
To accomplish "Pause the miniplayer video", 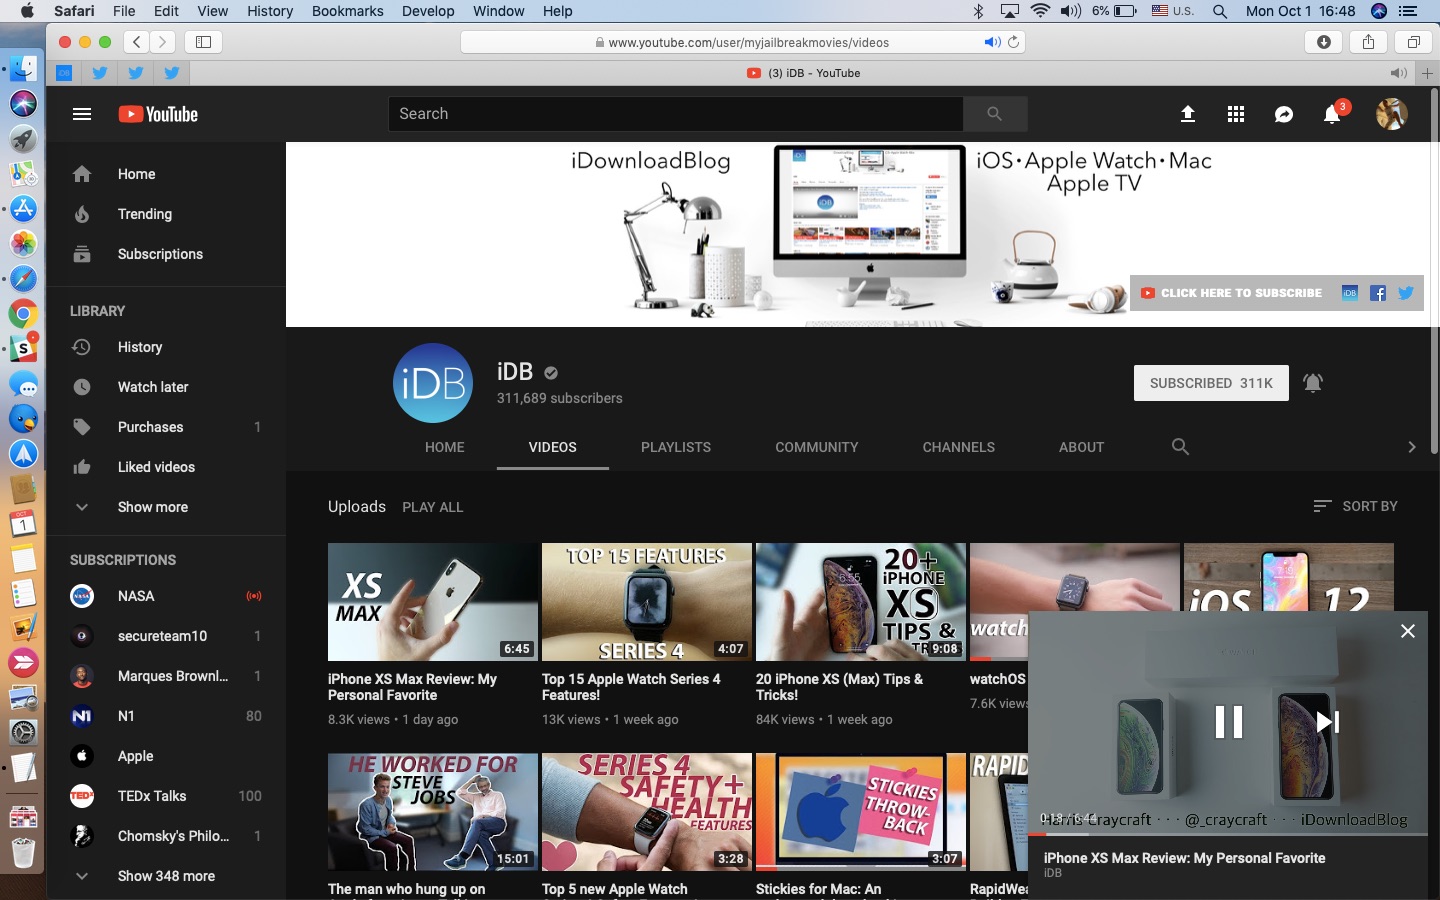I will coord(1228,721).
